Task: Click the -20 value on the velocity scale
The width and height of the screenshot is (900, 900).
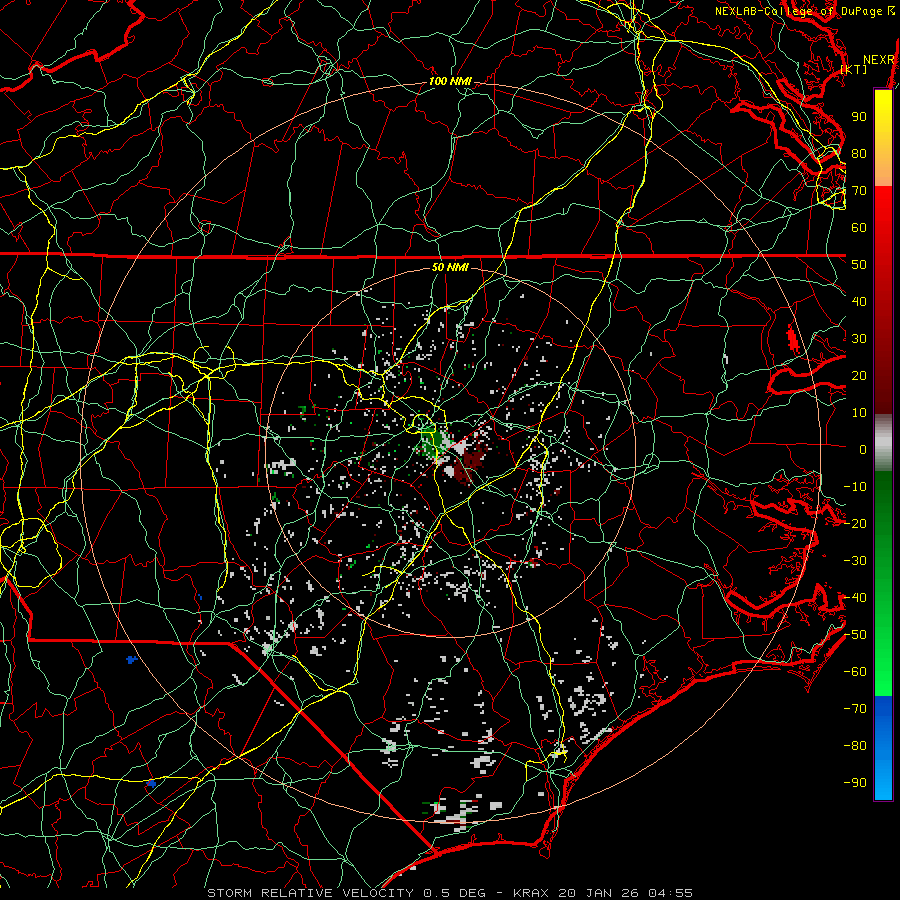Action: point(855,523)
